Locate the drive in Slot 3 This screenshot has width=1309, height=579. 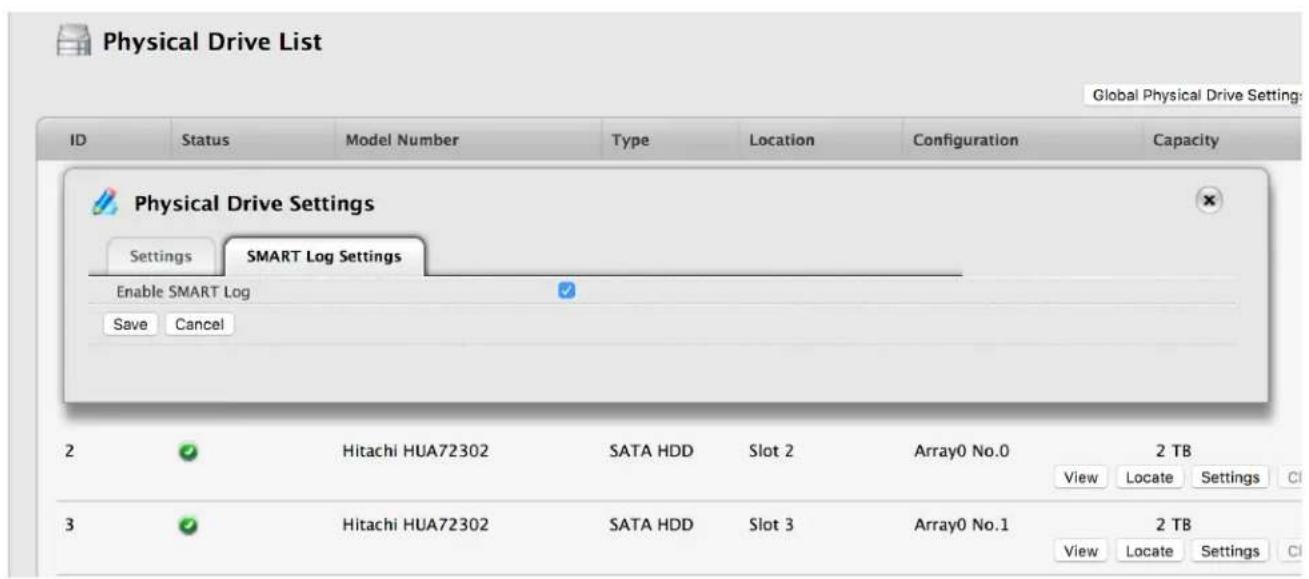(x=1149, y=550)
